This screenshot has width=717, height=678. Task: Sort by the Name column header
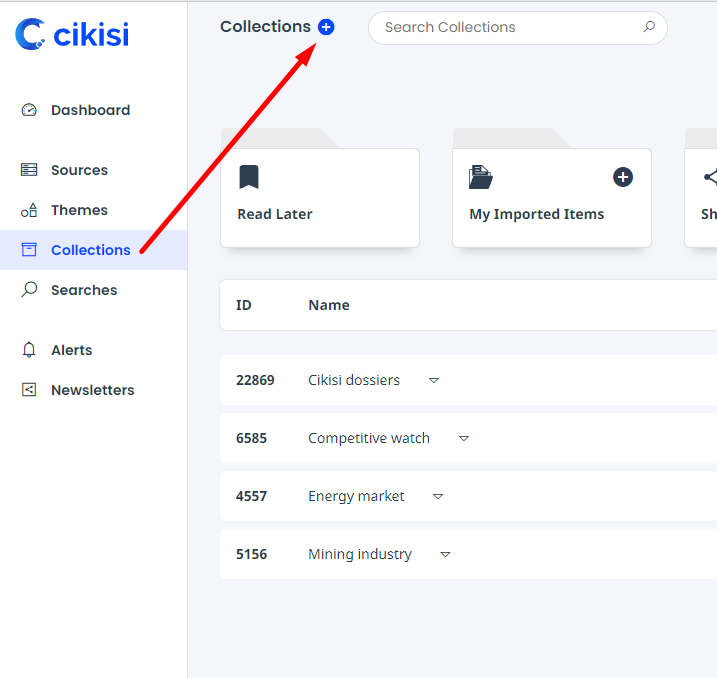(329, 305)
